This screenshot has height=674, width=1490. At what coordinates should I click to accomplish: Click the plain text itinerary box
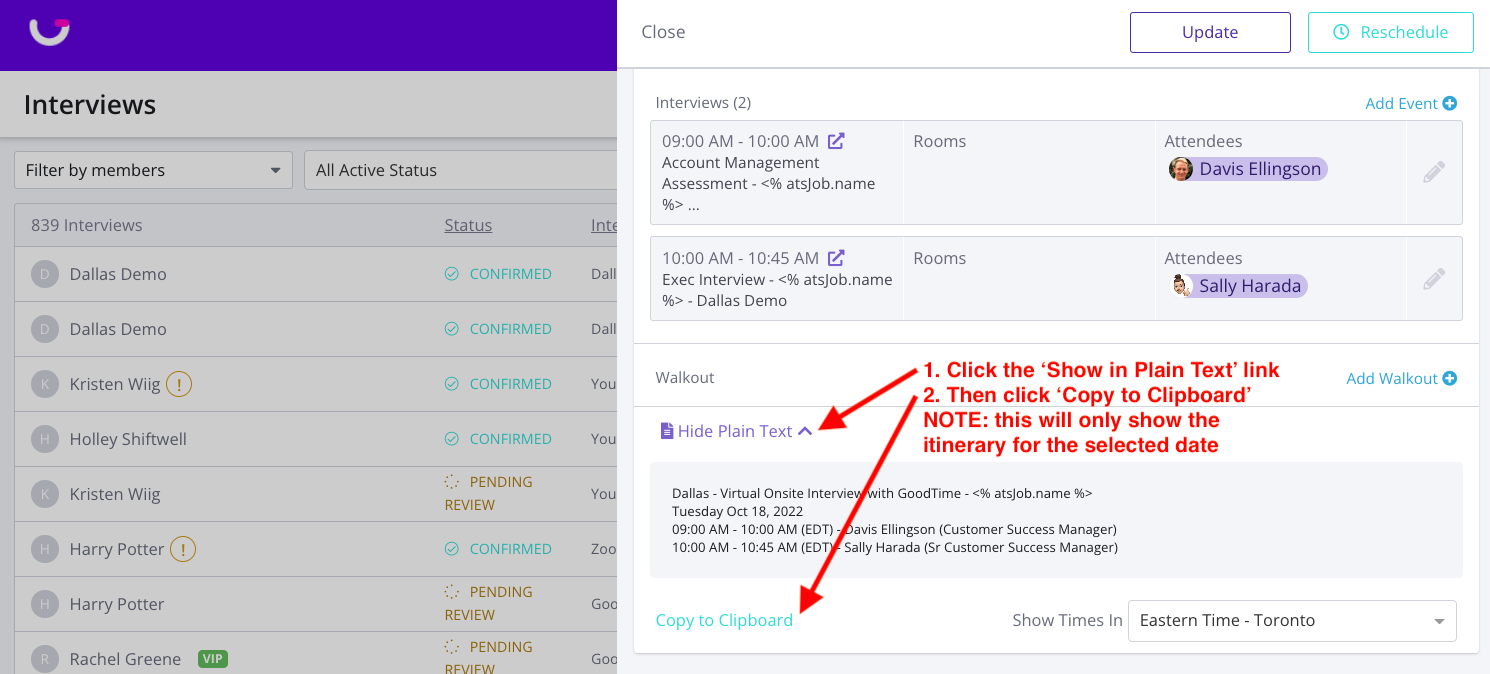1056,520
